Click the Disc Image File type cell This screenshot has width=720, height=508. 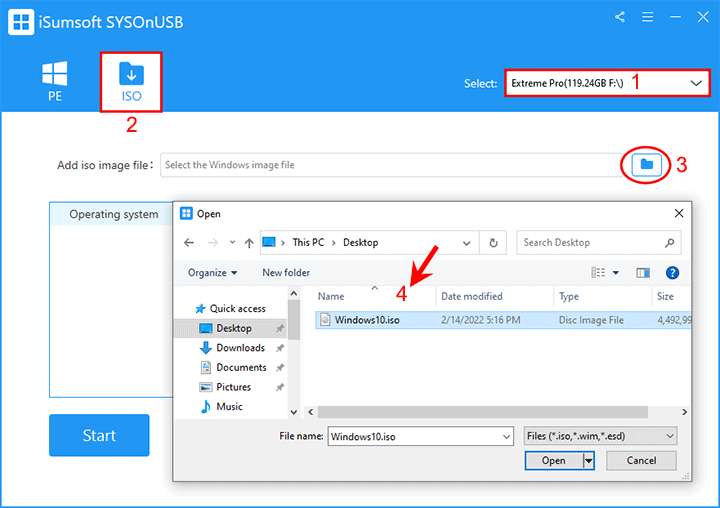(591, 320)
